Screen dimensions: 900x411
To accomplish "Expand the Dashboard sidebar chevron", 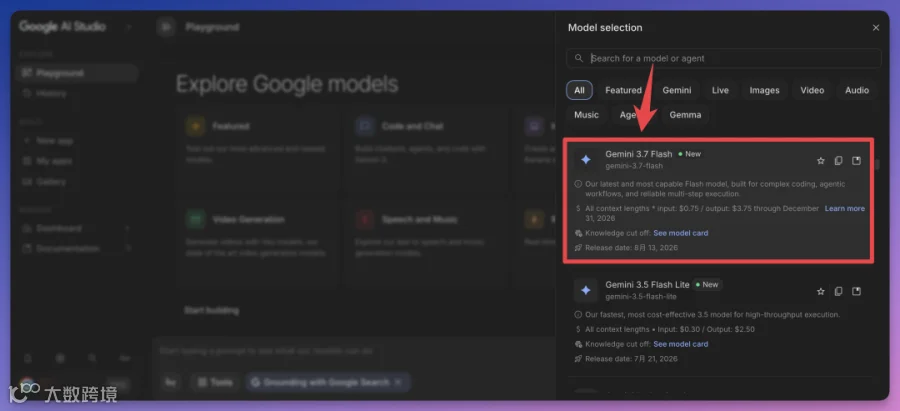I will [127, 228].
